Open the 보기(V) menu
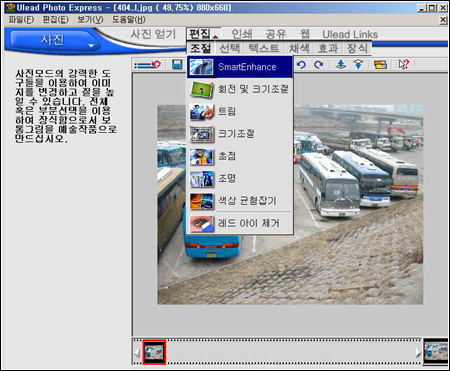This screenshot has height=371, width=450. pyautogui.click(x=90, y=20)
